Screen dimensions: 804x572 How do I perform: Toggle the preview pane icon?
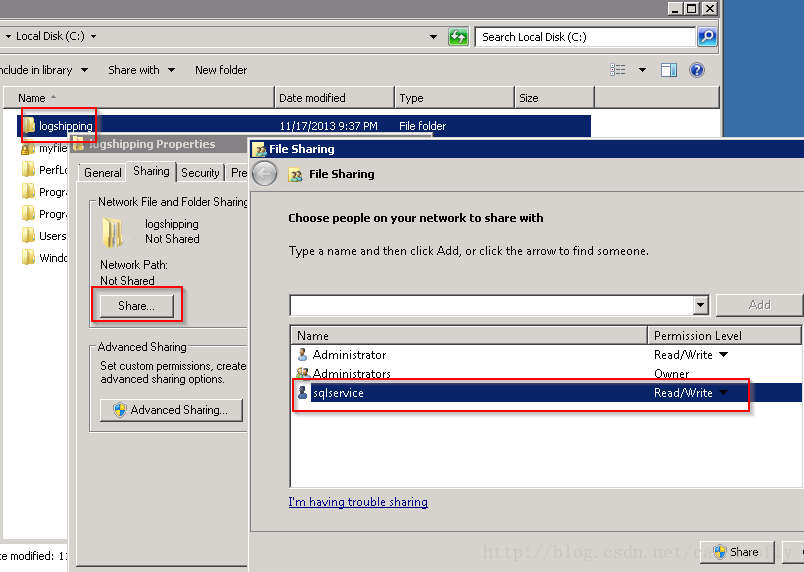point(669,70)
